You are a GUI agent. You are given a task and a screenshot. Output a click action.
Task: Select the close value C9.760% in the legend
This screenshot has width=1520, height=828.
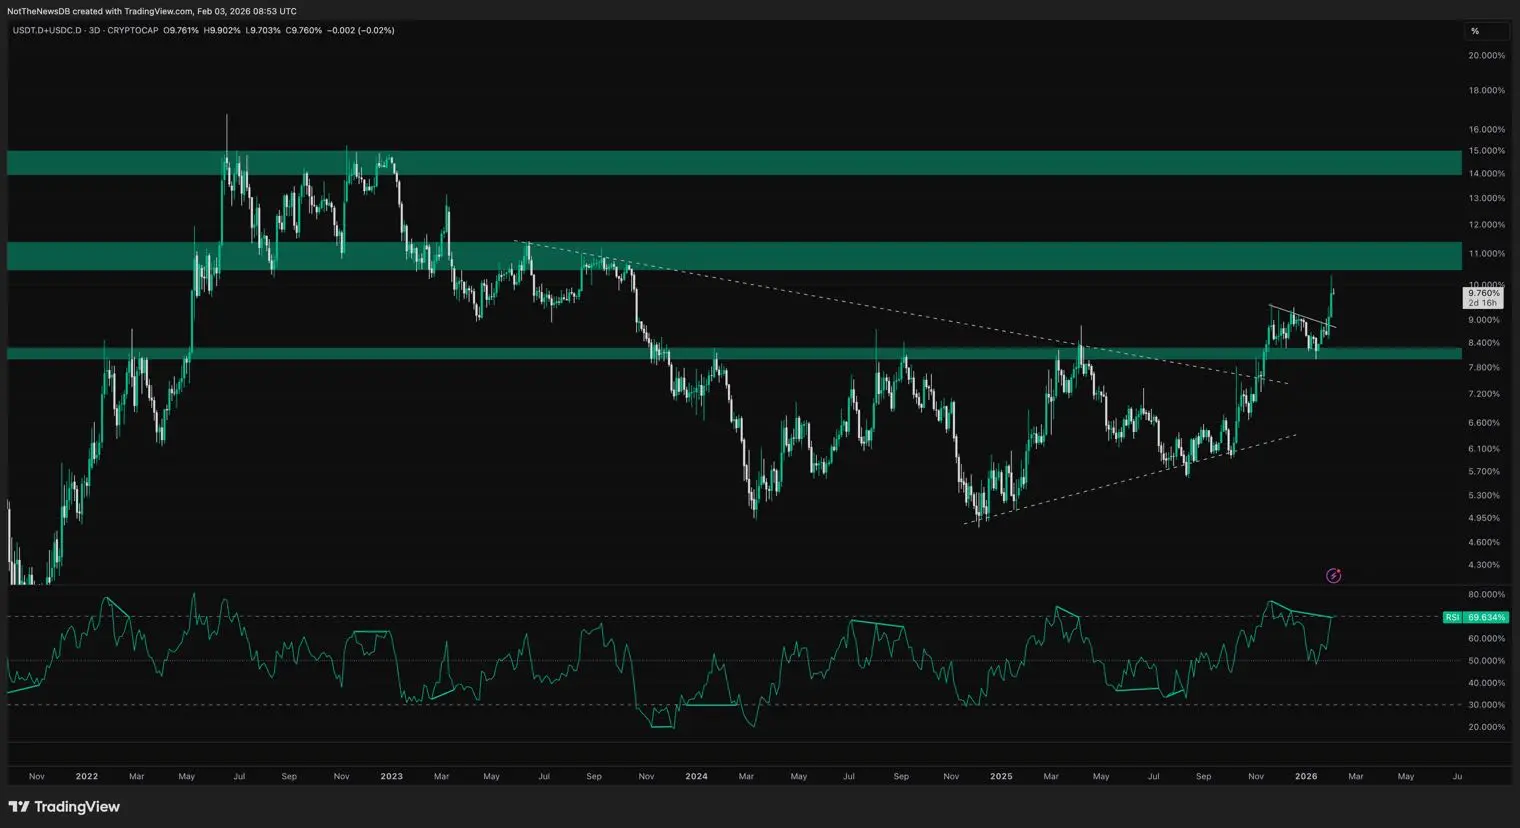304,30
